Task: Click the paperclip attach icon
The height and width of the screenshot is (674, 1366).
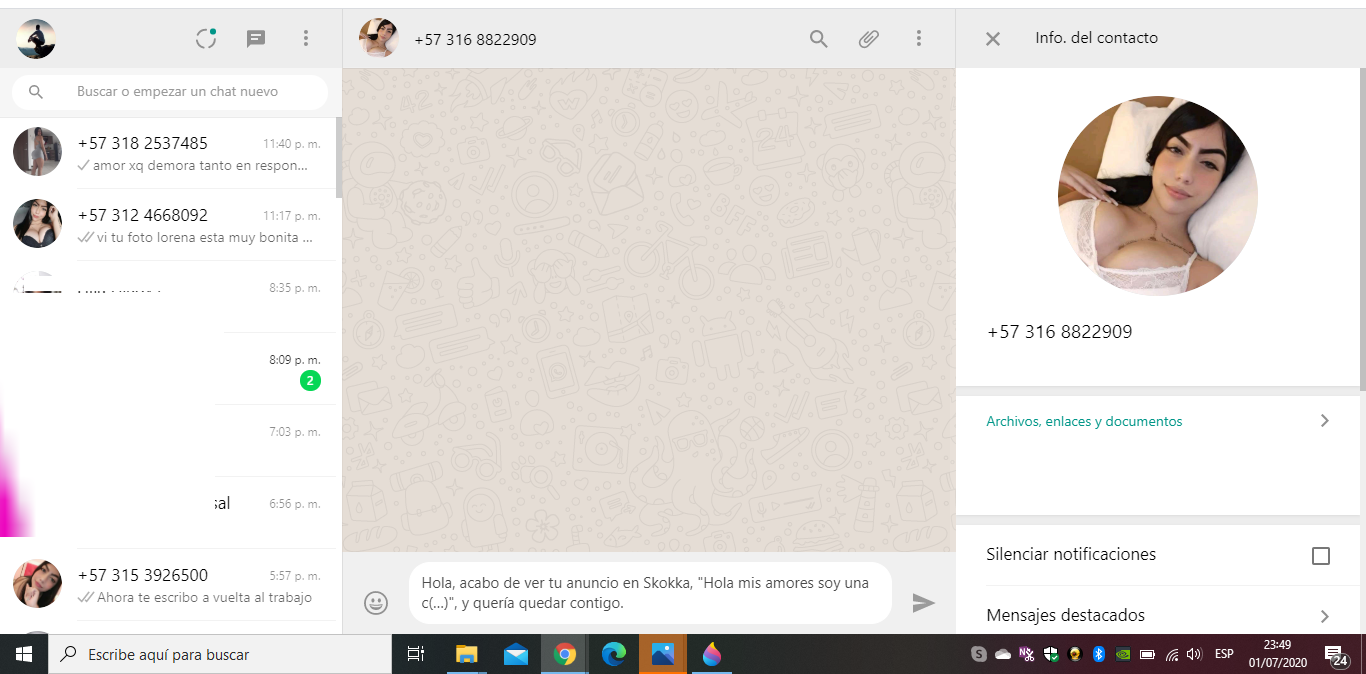Action: [x=868, y=39]
